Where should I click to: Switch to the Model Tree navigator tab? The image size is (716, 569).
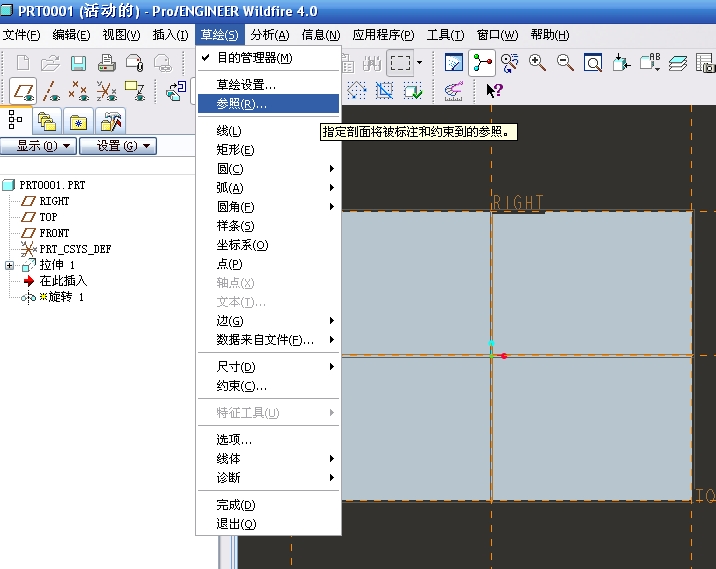click(x=15, y=121)
